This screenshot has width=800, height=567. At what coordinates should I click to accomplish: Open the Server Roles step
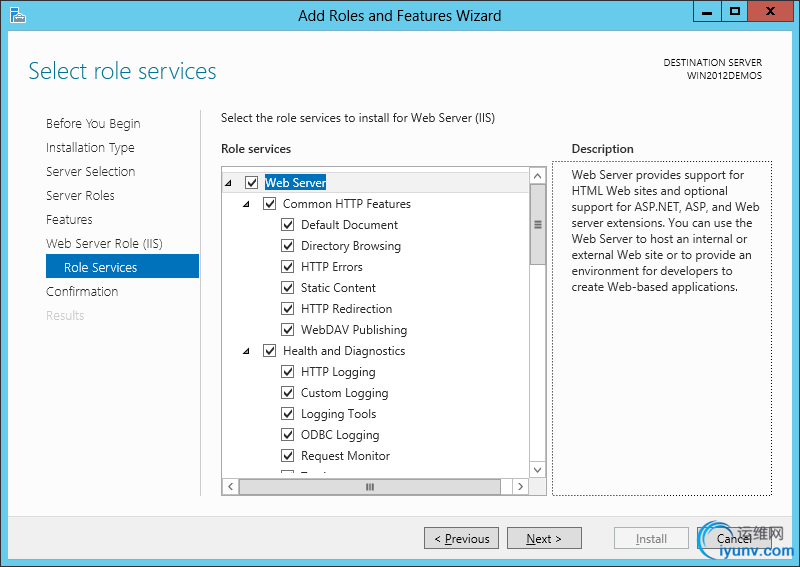tap(80, 195)
